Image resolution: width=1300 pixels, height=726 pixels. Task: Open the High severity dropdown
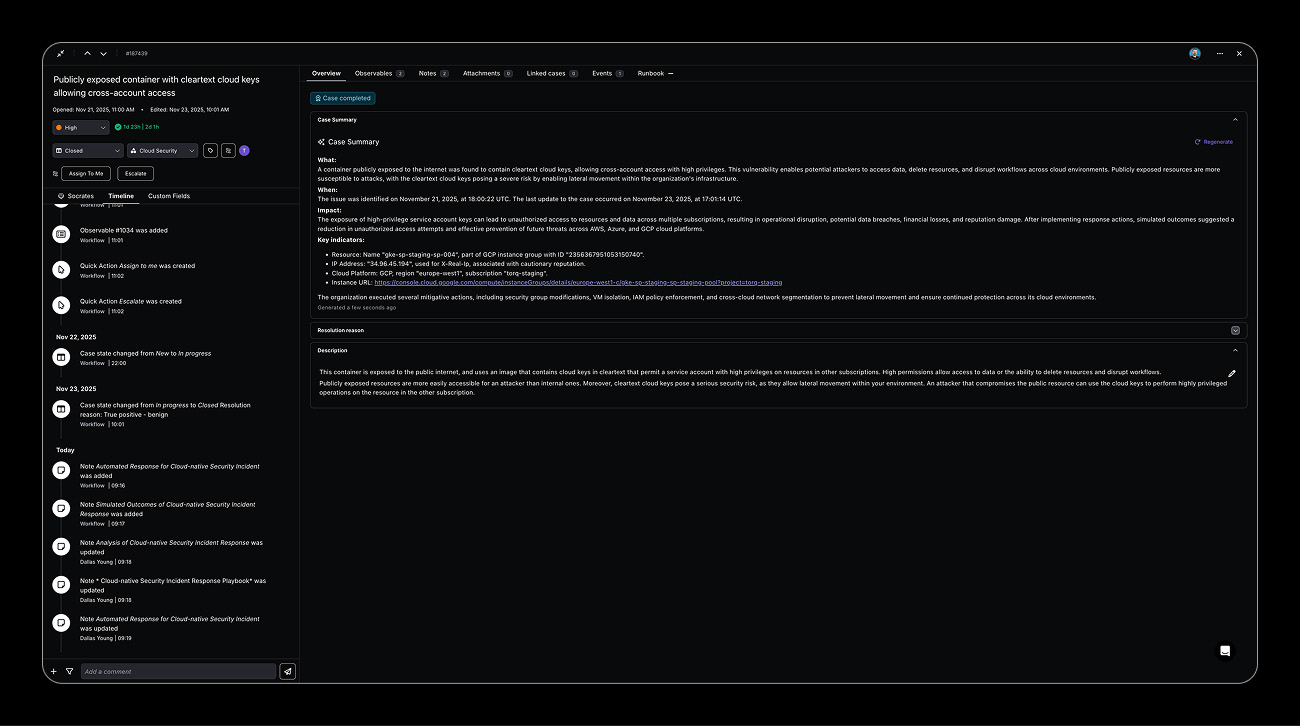pos(81,128)
